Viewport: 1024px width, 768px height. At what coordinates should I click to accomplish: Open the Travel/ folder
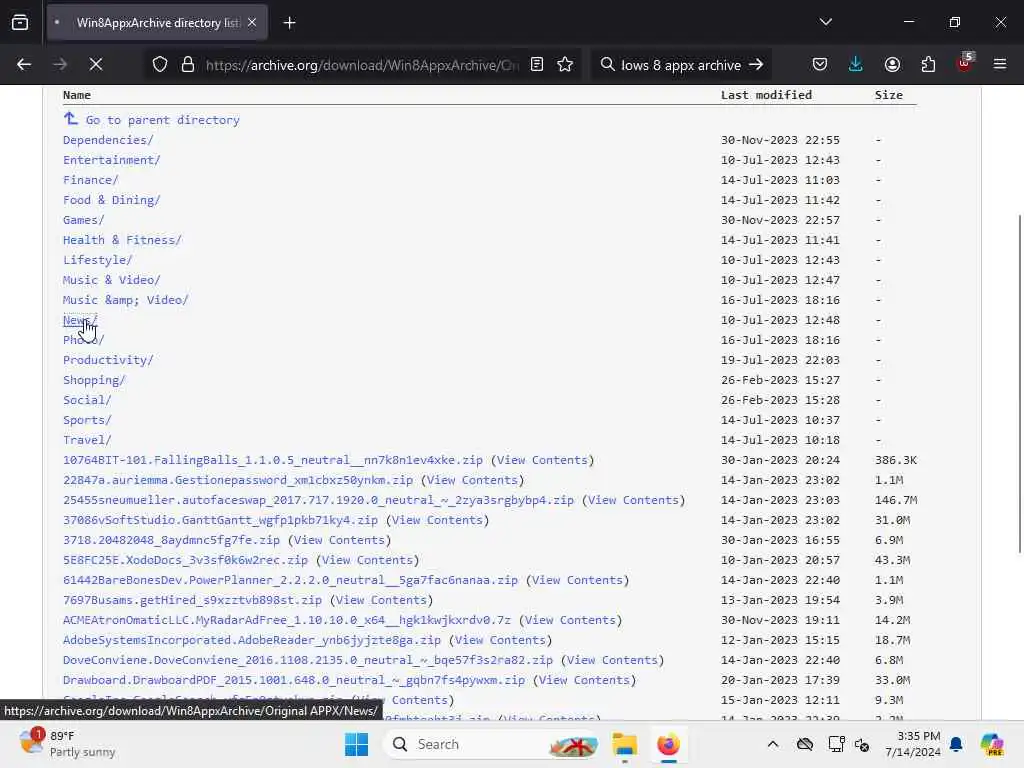(87, 440)
